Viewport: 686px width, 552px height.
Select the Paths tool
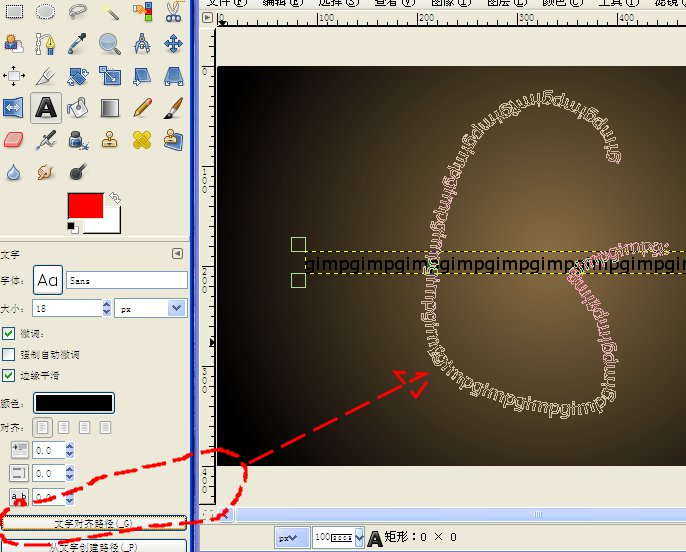coord(46,44)
